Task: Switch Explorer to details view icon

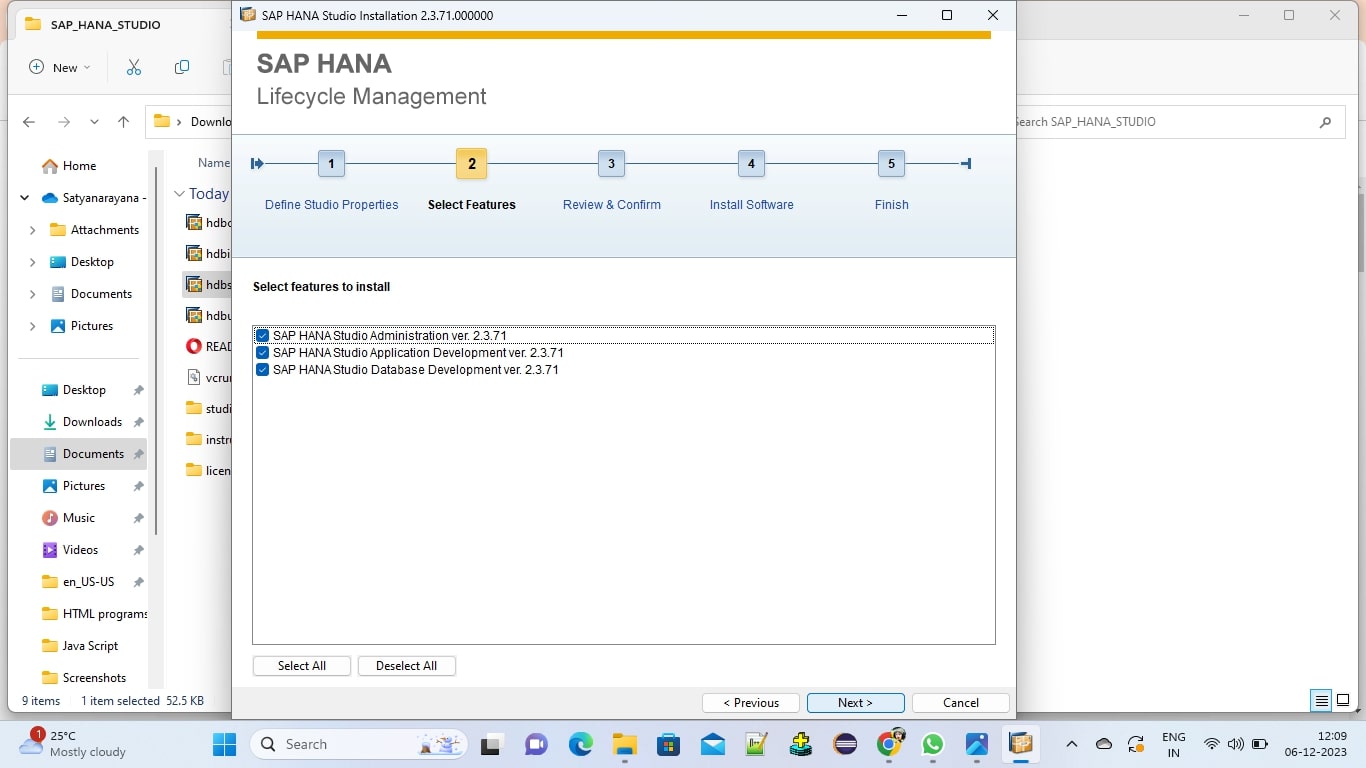Action: coord(1322,700)
